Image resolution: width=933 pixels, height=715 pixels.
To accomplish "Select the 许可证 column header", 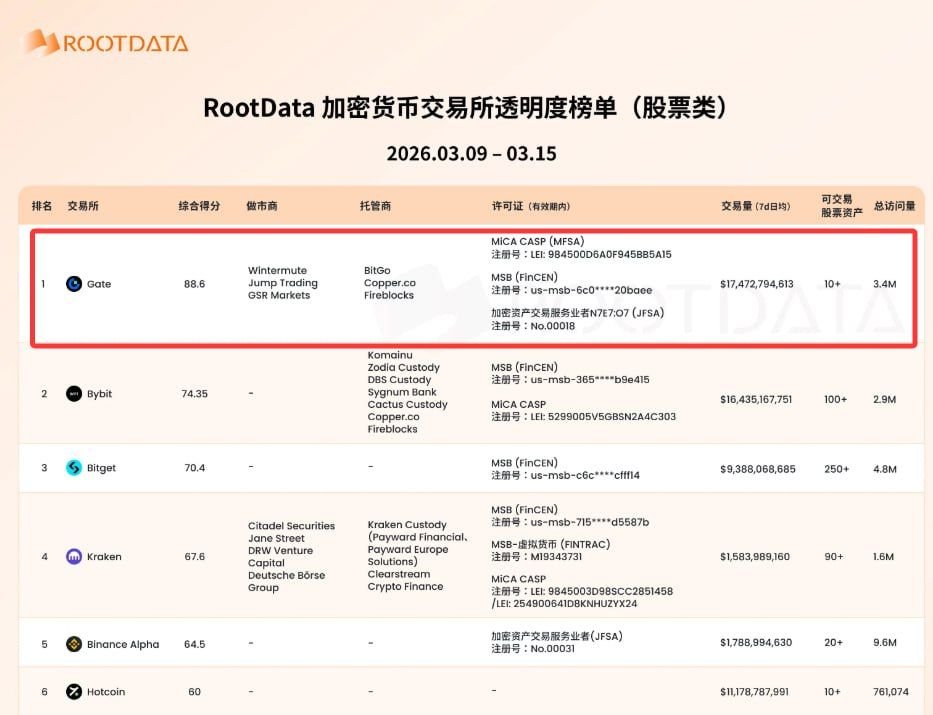I will 531,206.
